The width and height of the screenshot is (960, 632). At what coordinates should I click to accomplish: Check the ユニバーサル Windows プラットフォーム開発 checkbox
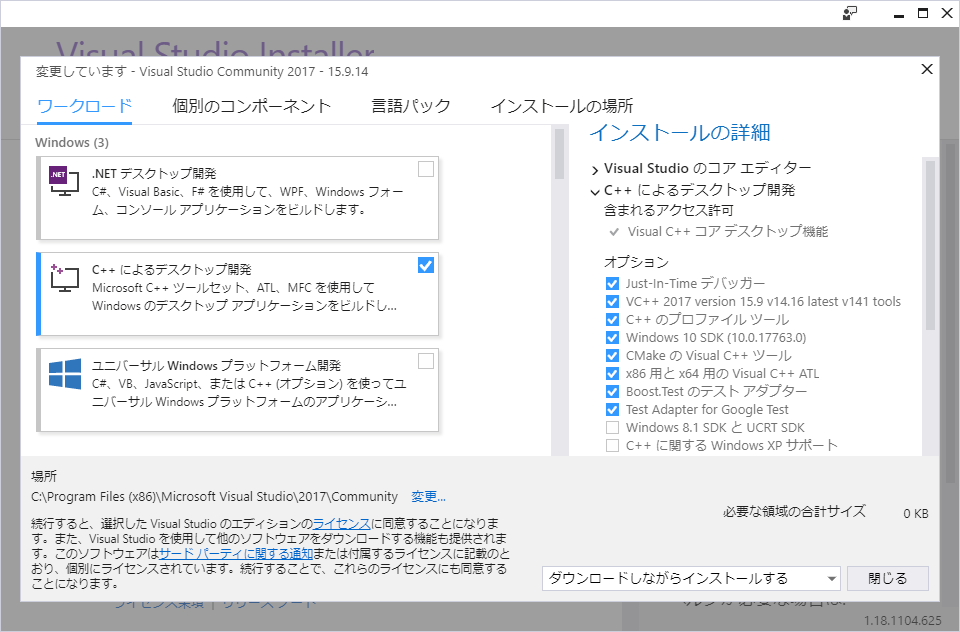[426, 361]
